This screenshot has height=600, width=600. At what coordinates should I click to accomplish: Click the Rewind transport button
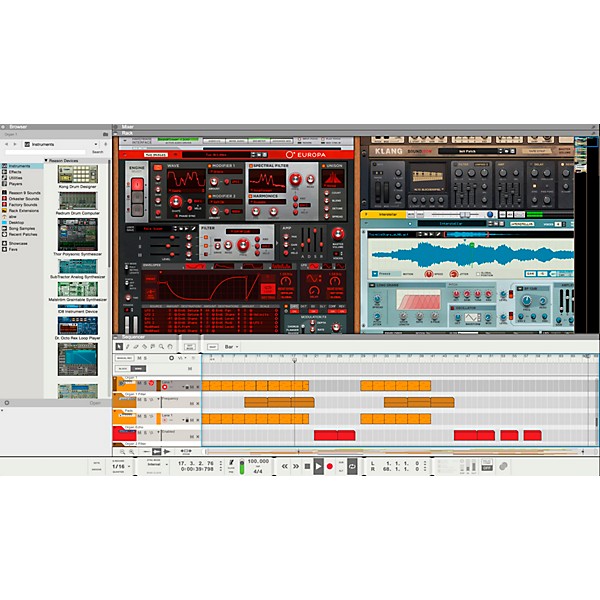point(284,466)
